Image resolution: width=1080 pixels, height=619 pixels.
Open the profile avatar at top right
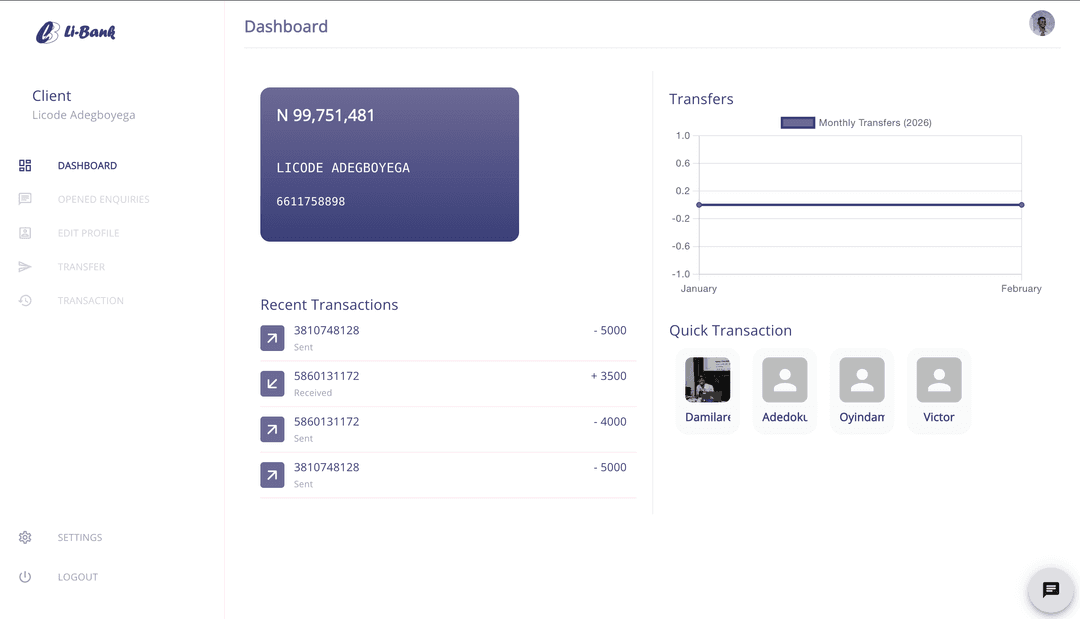pyautogui.click(x=1042, y=22)
